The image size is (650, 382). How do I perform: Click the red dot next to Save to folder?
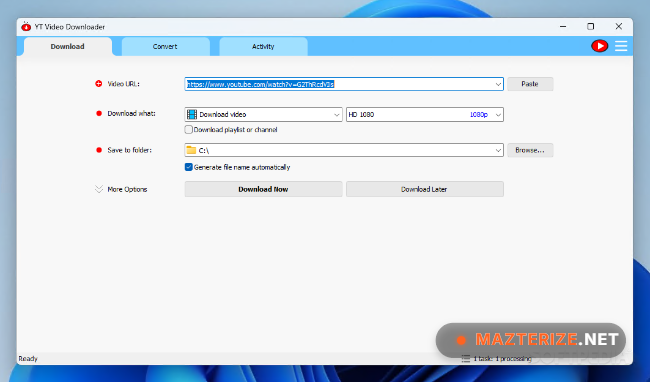click(99, 150)
